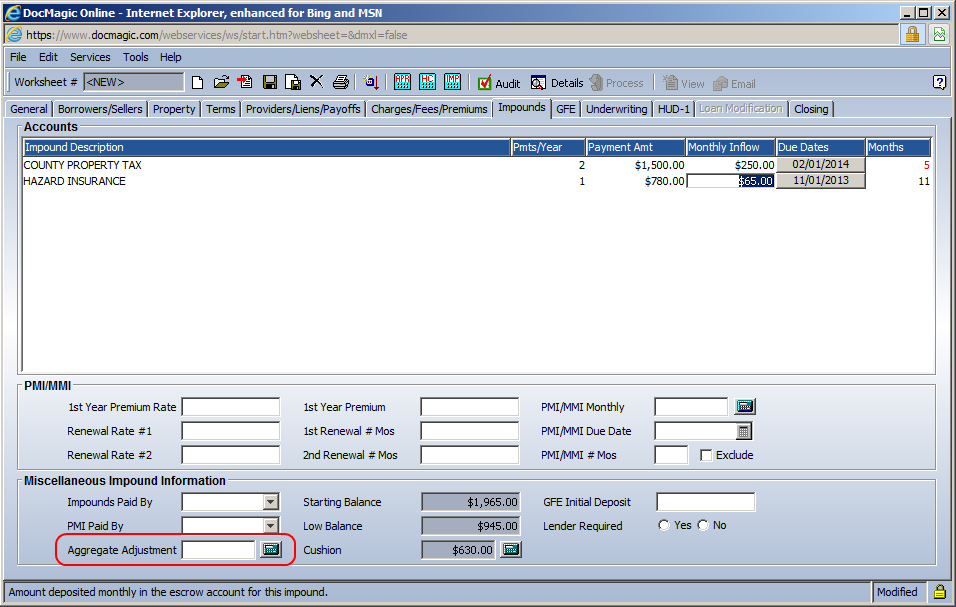Click the import document icon with red arrow
Viewport: 956px width, 607px height.
245,82
